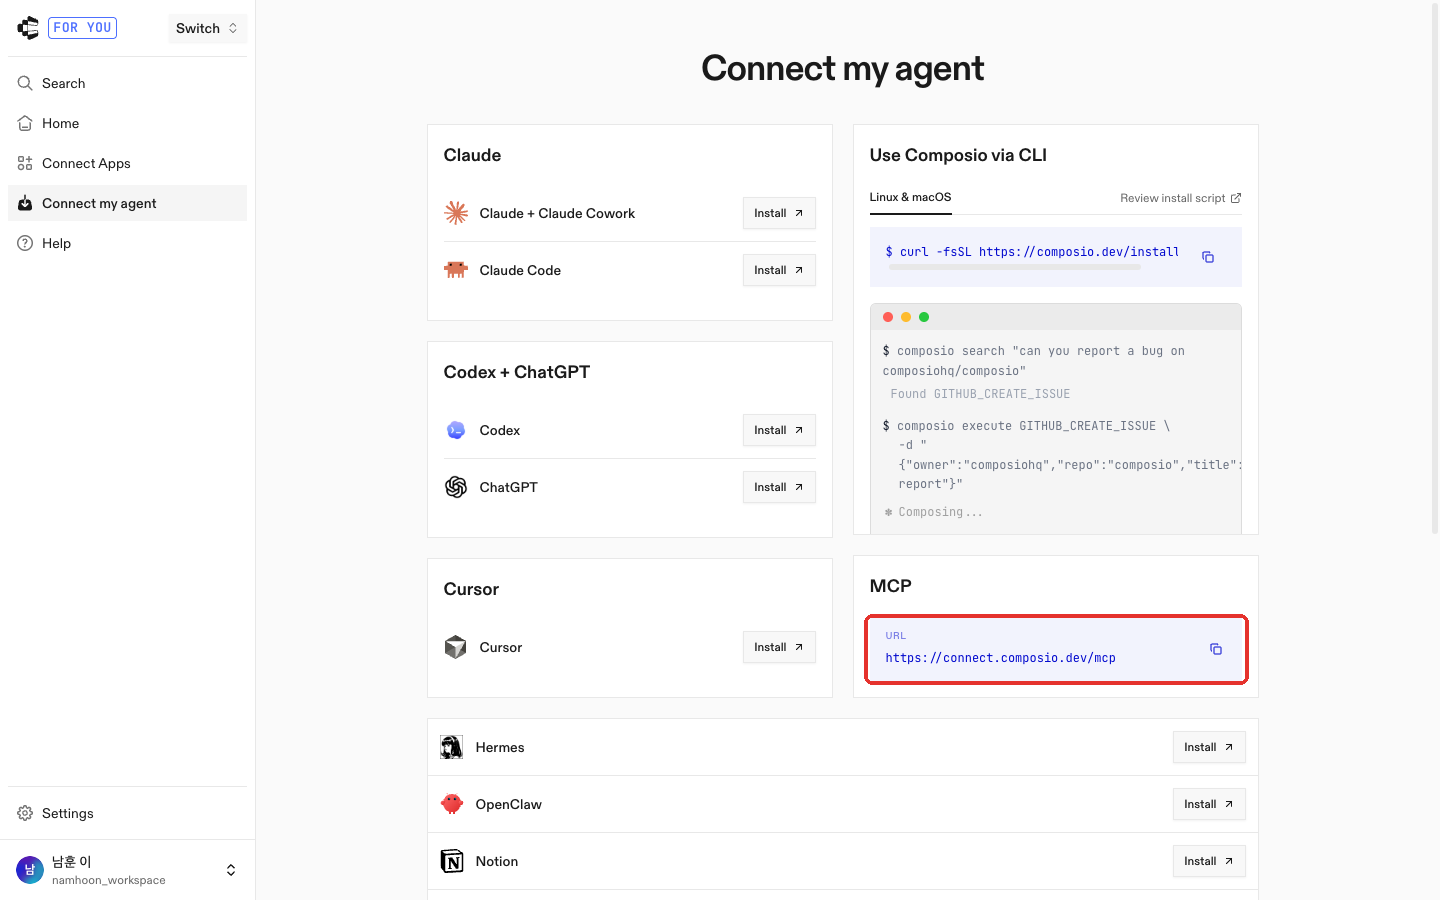
Task: Install Cursor integration
Action: coord(779,647)
